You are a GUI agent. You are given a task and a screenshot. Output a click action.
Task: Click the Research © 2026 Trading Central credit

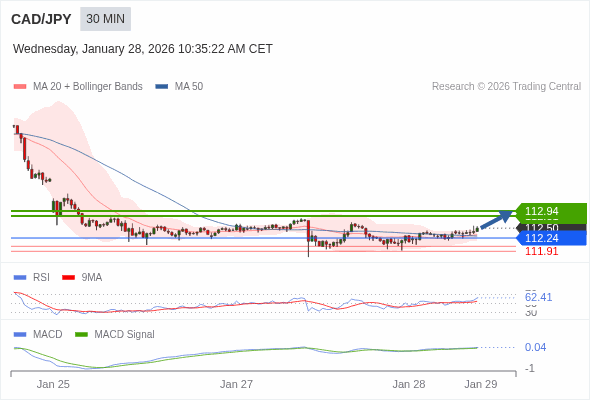[x=506, y=87]
